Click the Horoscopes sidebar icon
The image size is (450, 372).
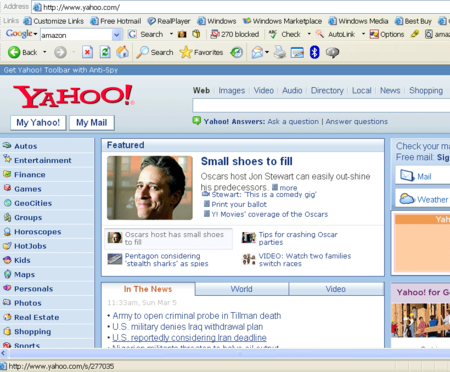click(x=7, y=231)
